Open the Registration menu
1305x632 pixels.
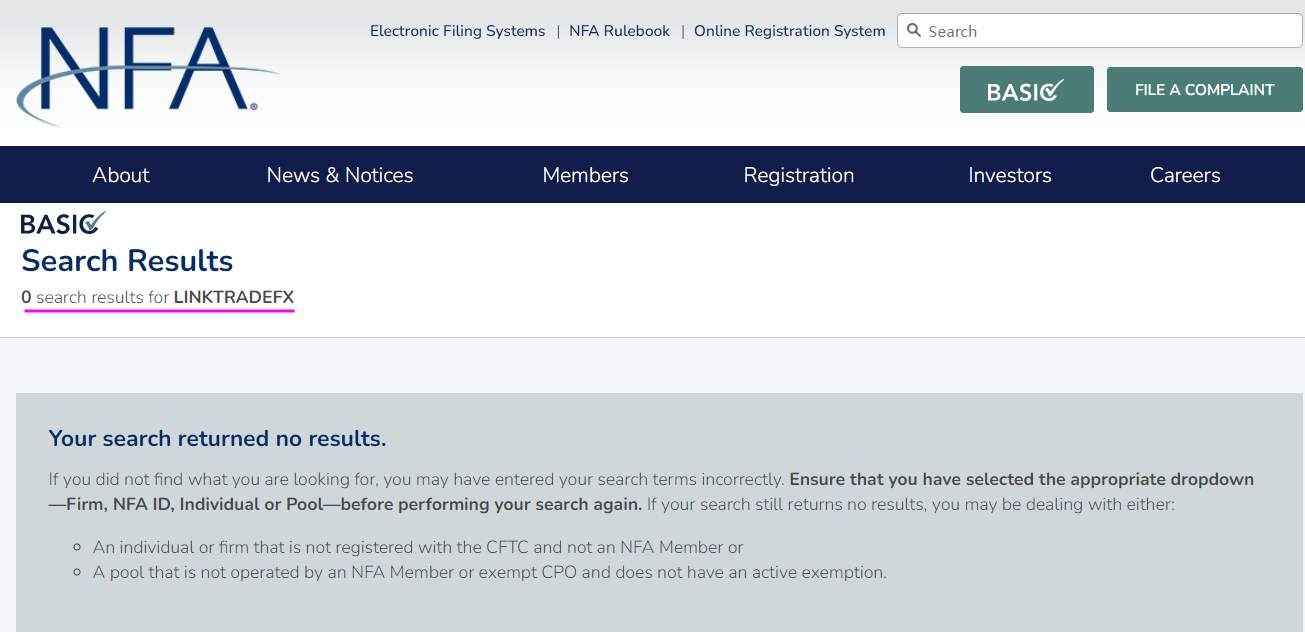[x=799, y=175]
